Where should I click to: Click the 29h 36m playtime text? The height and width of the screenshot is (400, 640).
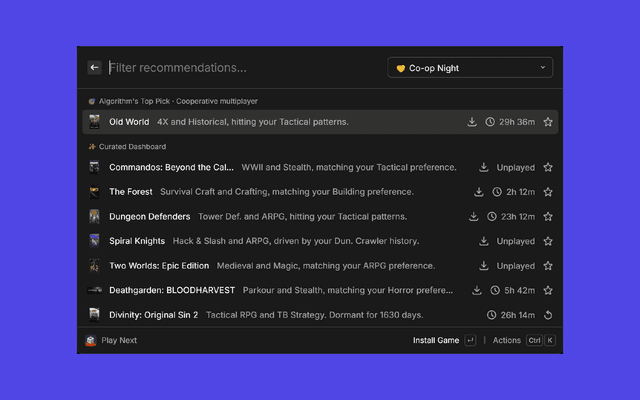[x=517, y=122]
